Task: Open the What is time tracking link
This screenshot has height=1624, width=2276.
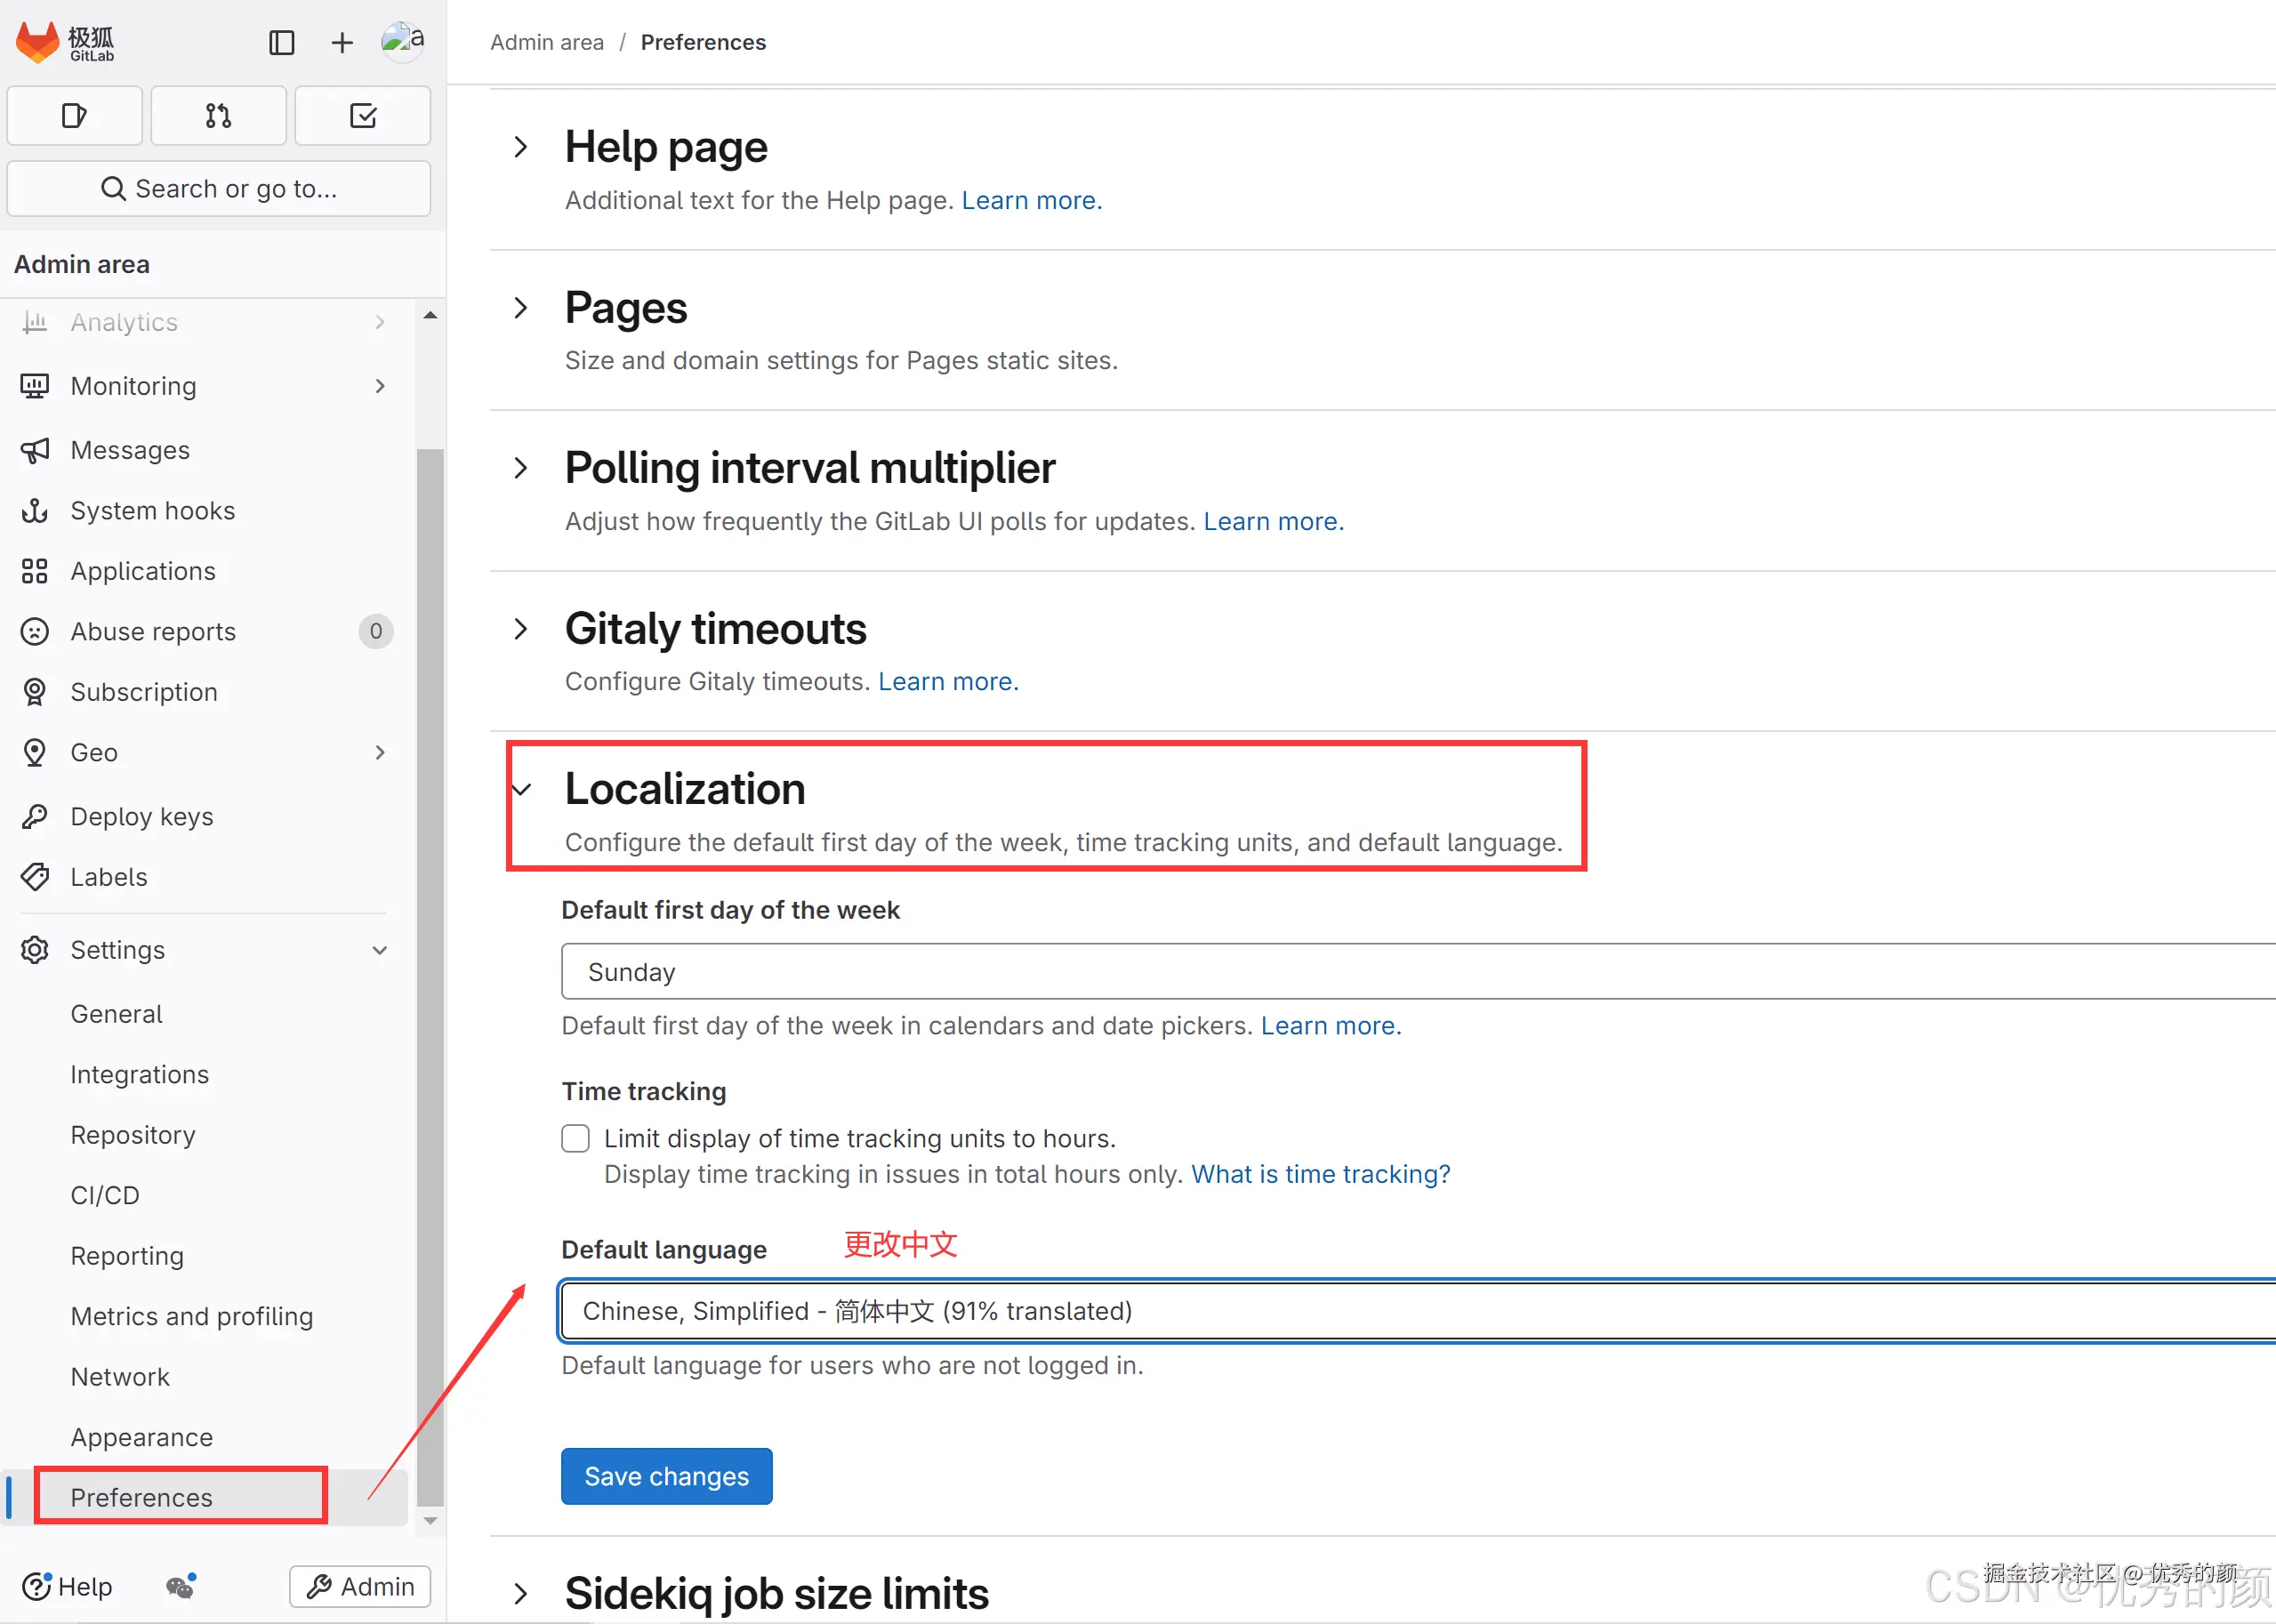Action: (1320, 1174)
